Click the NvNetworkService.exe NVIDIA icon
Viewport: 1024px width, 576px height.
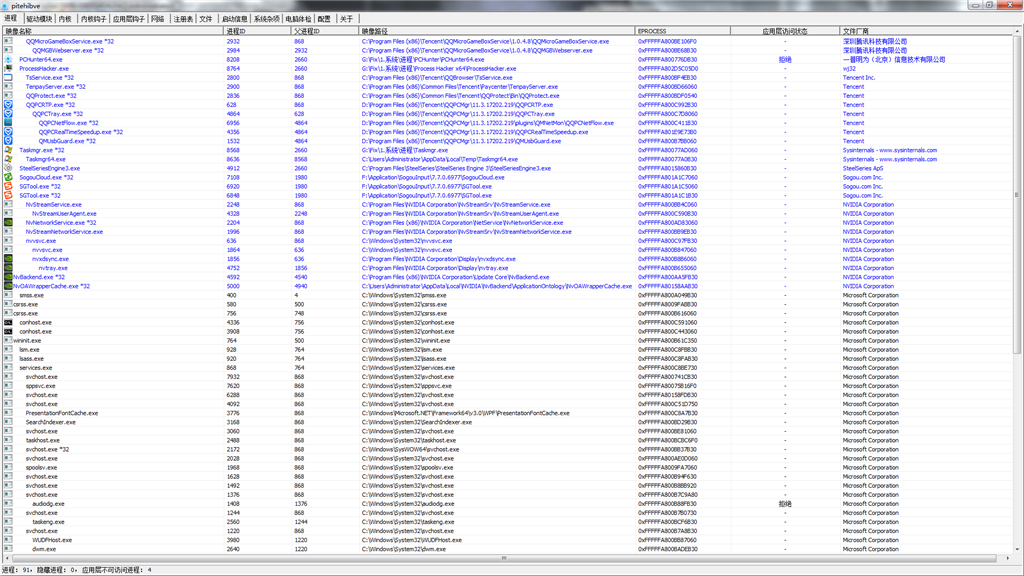tap(8, 223)
